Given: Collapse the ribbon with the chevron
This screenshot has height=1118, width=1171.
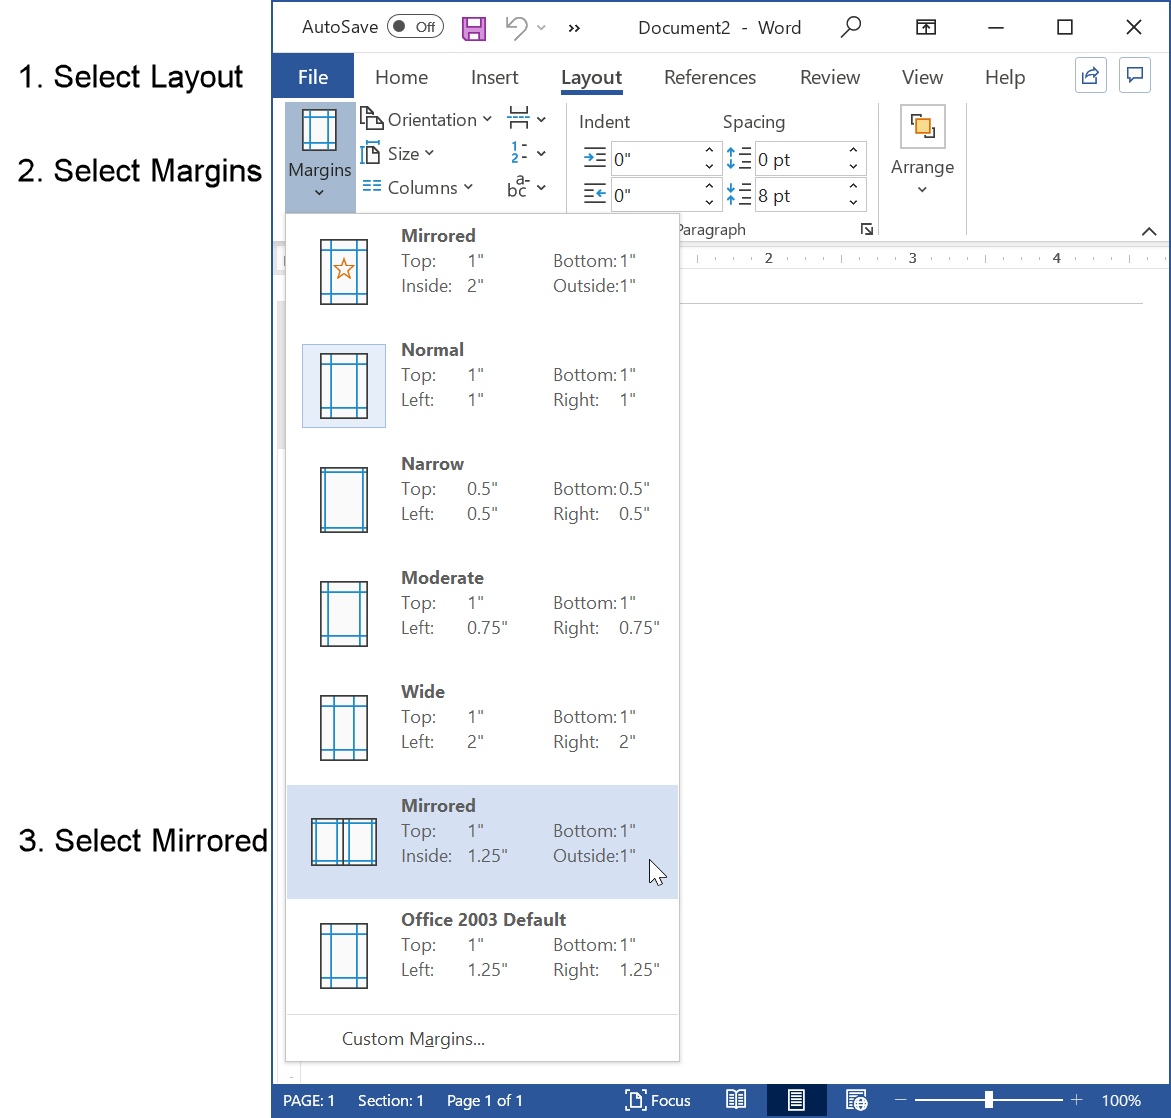Looking at the screenshot, I should (1149, 231).
